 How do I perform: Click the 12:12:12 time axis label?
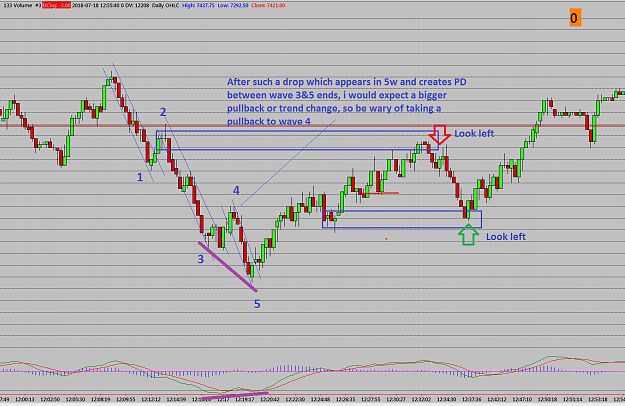151,399
